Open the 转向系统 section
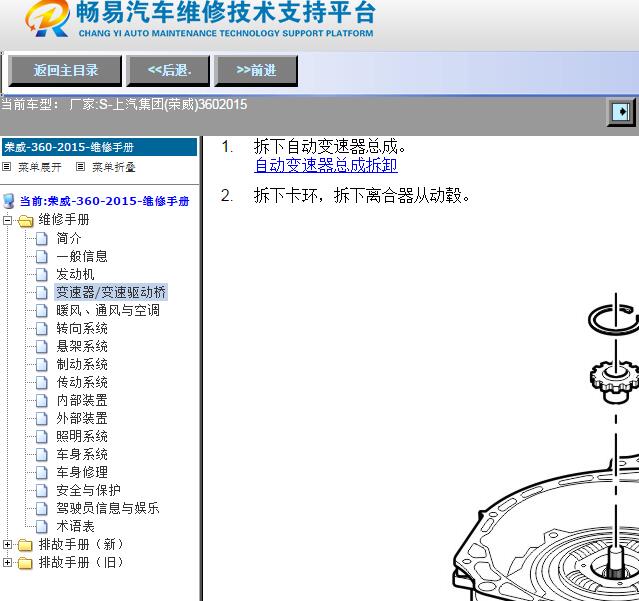639x601 pixels. click(x=82, y=328)
